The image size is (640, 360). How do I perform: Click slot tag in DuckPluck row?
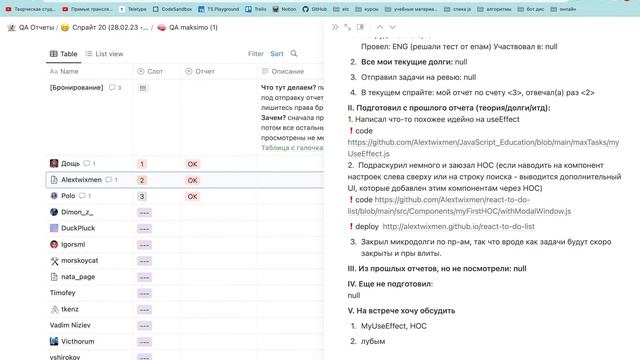(x=144, y=229)
